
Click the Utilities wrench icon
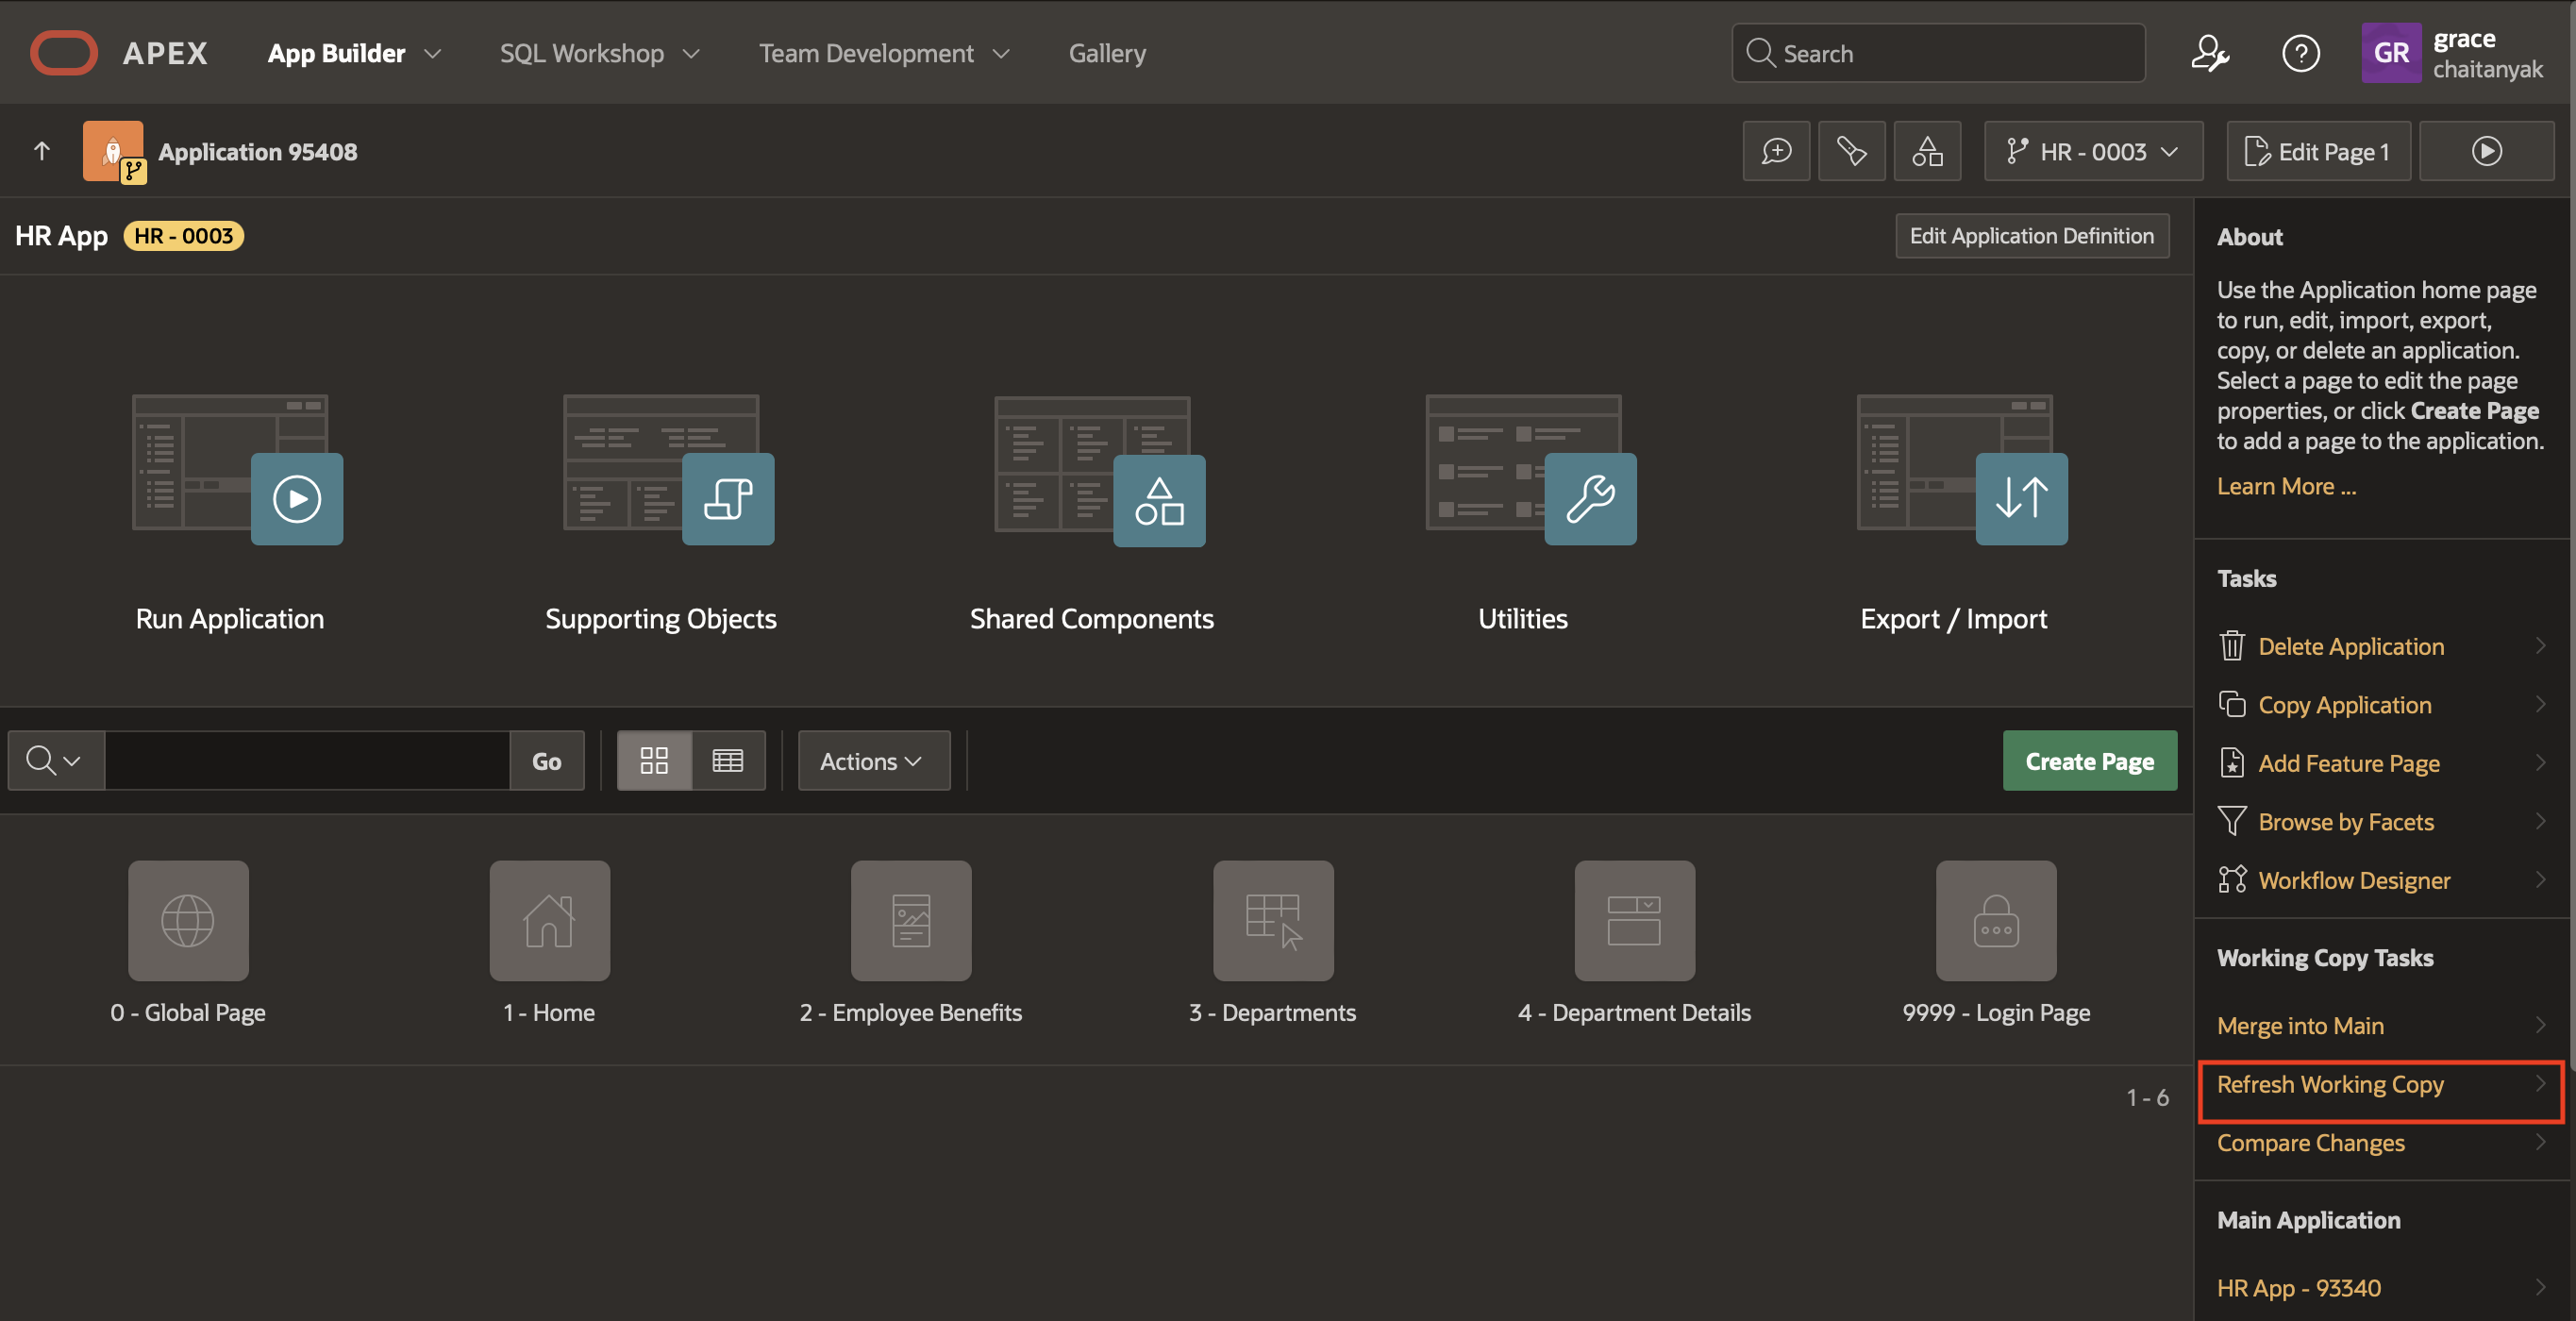(1589, 498)
